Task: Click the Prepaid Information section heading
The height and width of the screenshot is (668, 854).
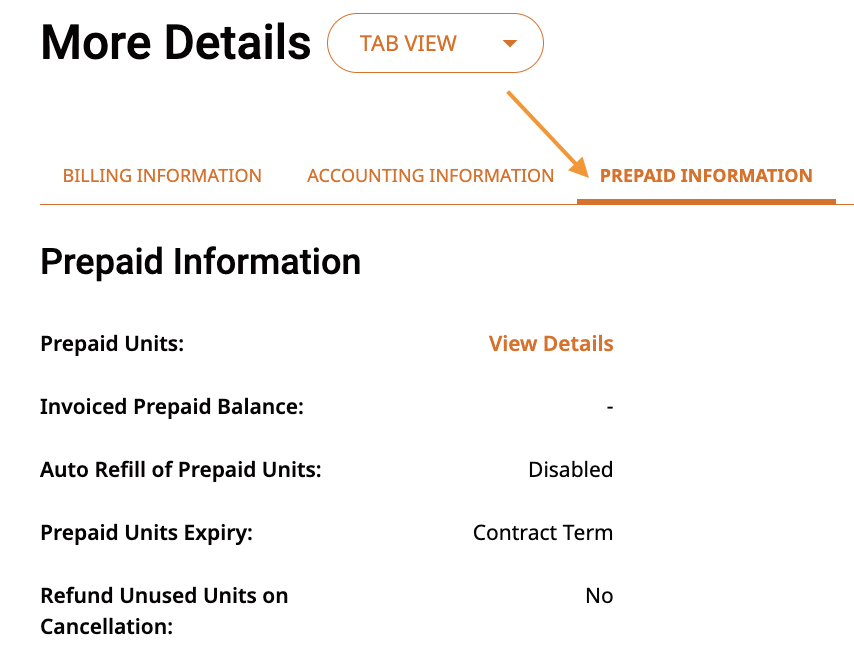Action: click(200, 262)
